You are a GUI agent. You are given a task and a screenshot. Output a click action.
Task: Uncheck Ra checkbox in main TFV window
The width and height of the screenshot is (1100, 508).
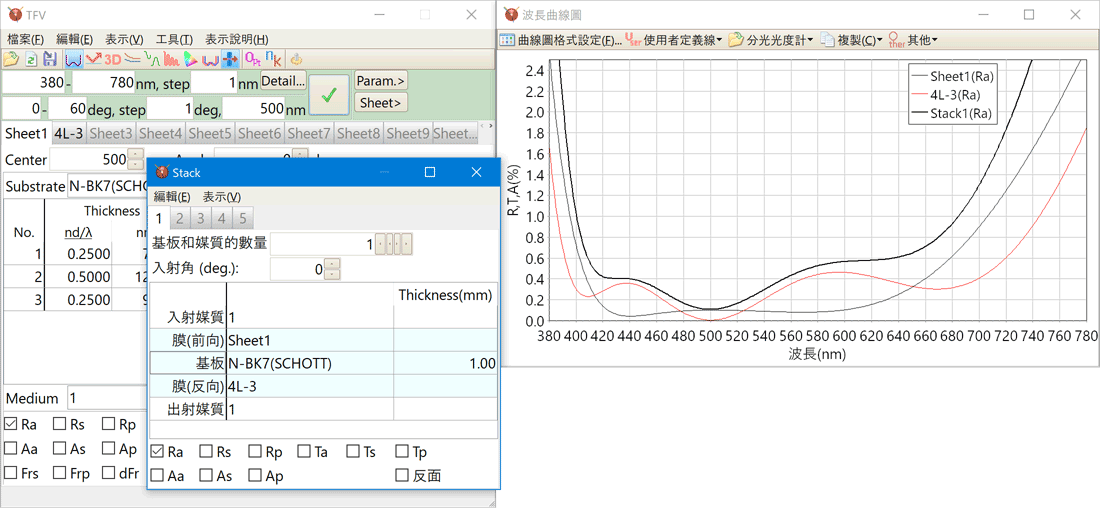tap(11, 424)
